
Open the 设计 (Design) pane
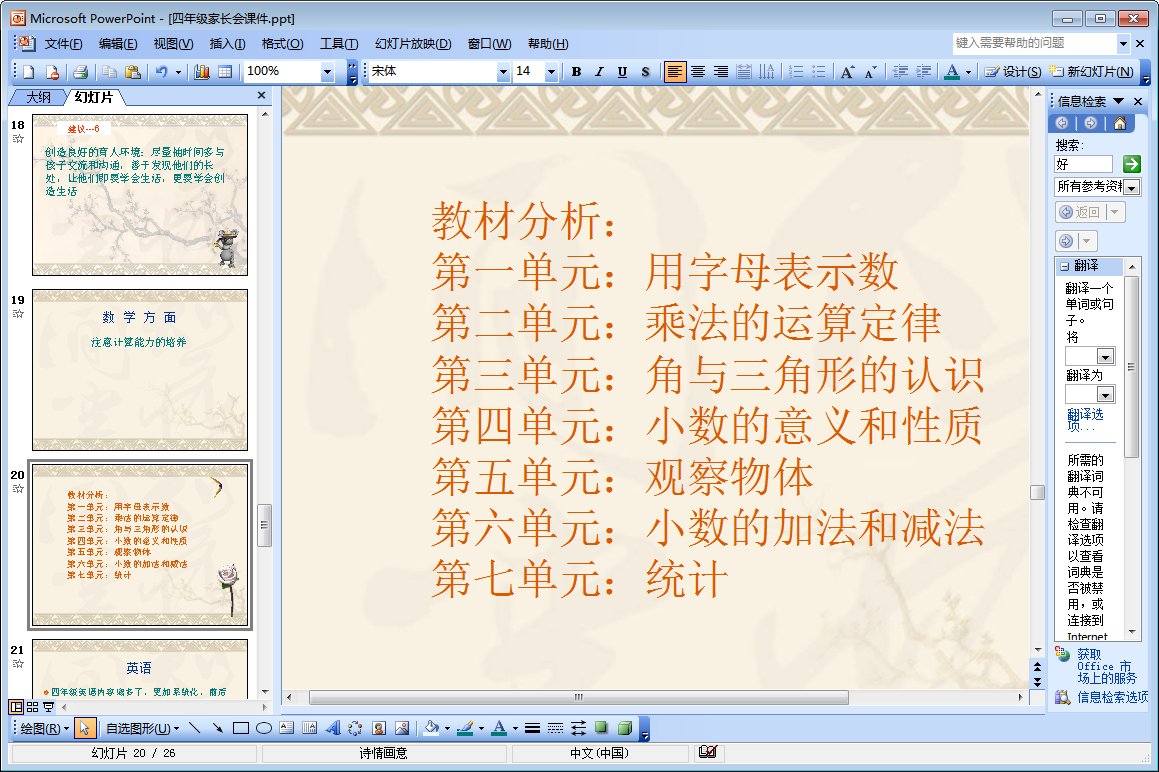coord(1013,72)
